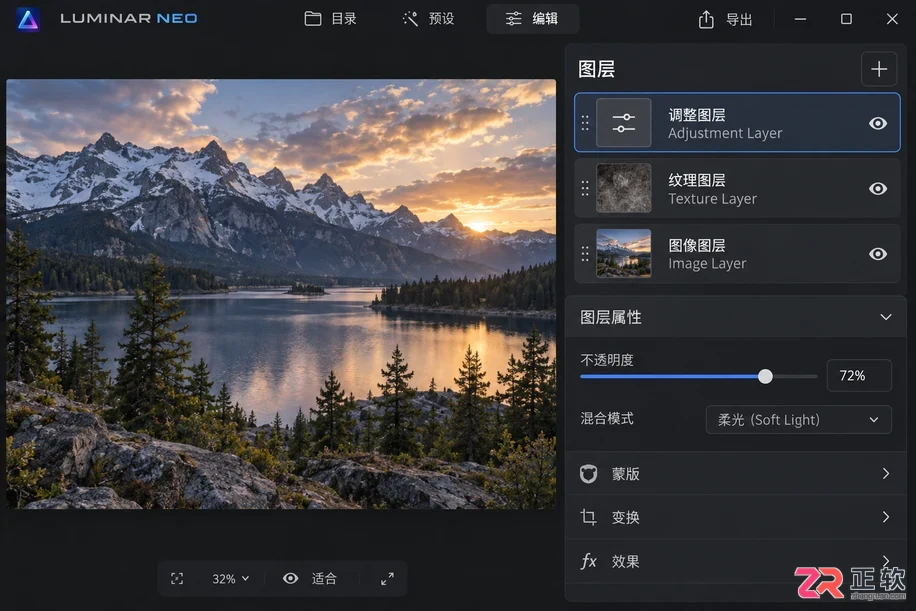Click the folder icon beside 目录
Viewport: 916px width, 611px height.
coord(313,19)
